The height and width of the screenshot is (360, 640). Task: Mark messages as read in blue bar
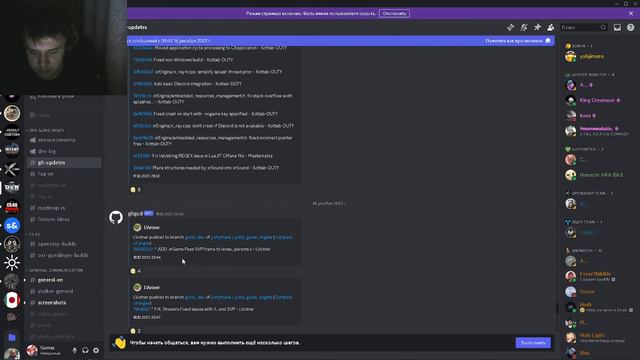[x=518, y=41]
